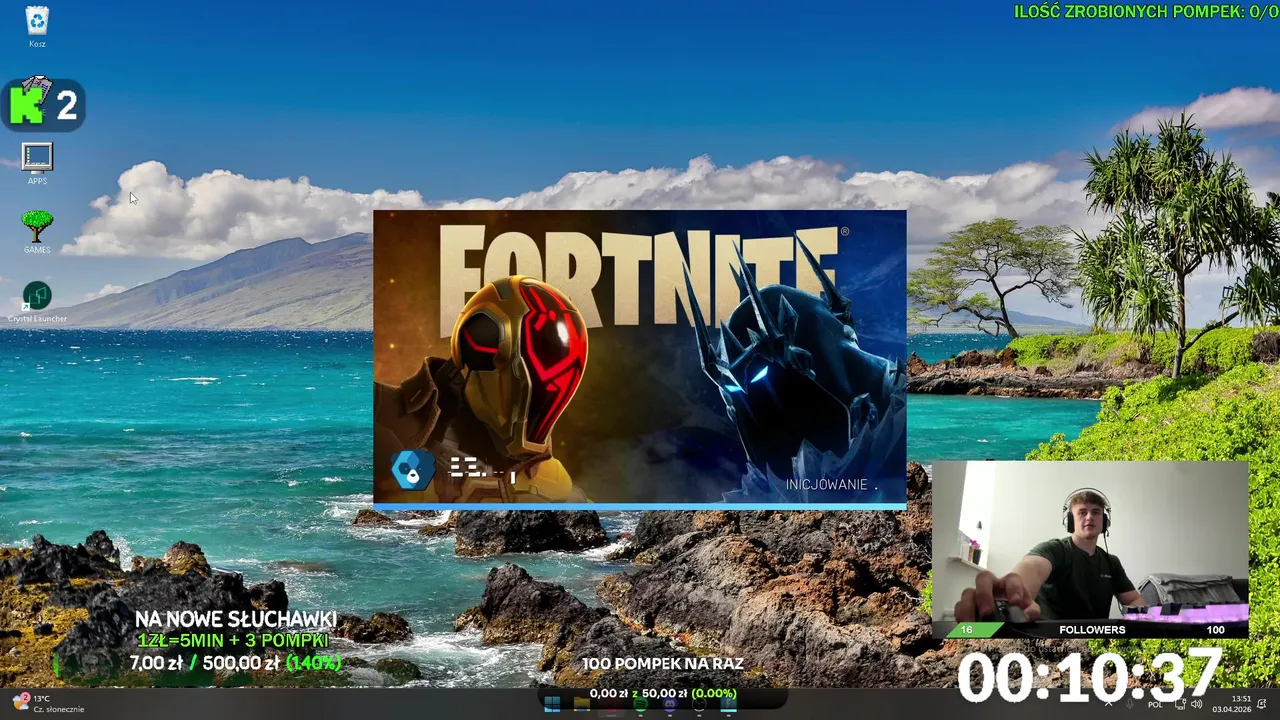Open the Kosz recycle bin icon
This screenshot has width=1280, height=720.
coord(37,26)
